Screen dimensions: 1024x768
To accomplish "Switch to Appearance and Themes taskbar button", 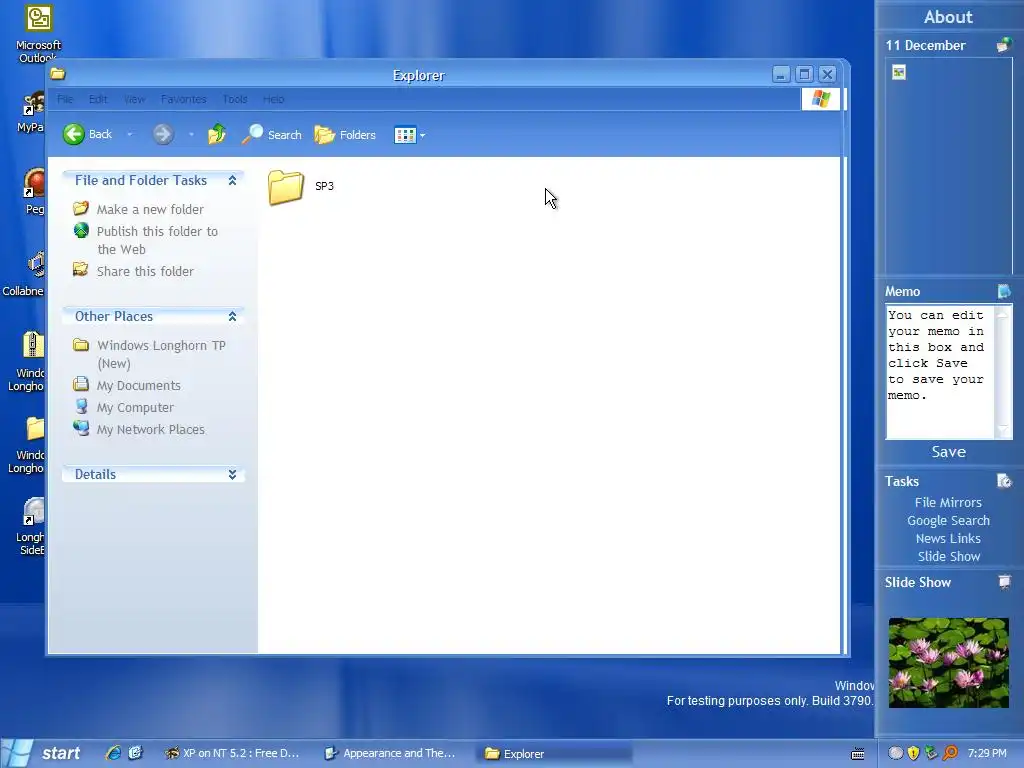I will tap(391, 754).
